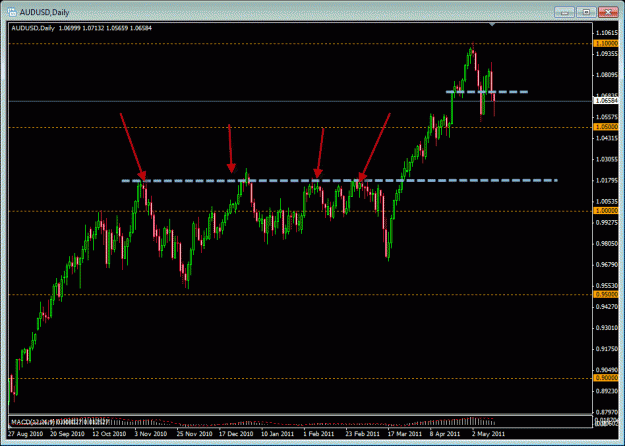Select the long dashed line near 1.01795
625x446 pixels.
point(339,181)
